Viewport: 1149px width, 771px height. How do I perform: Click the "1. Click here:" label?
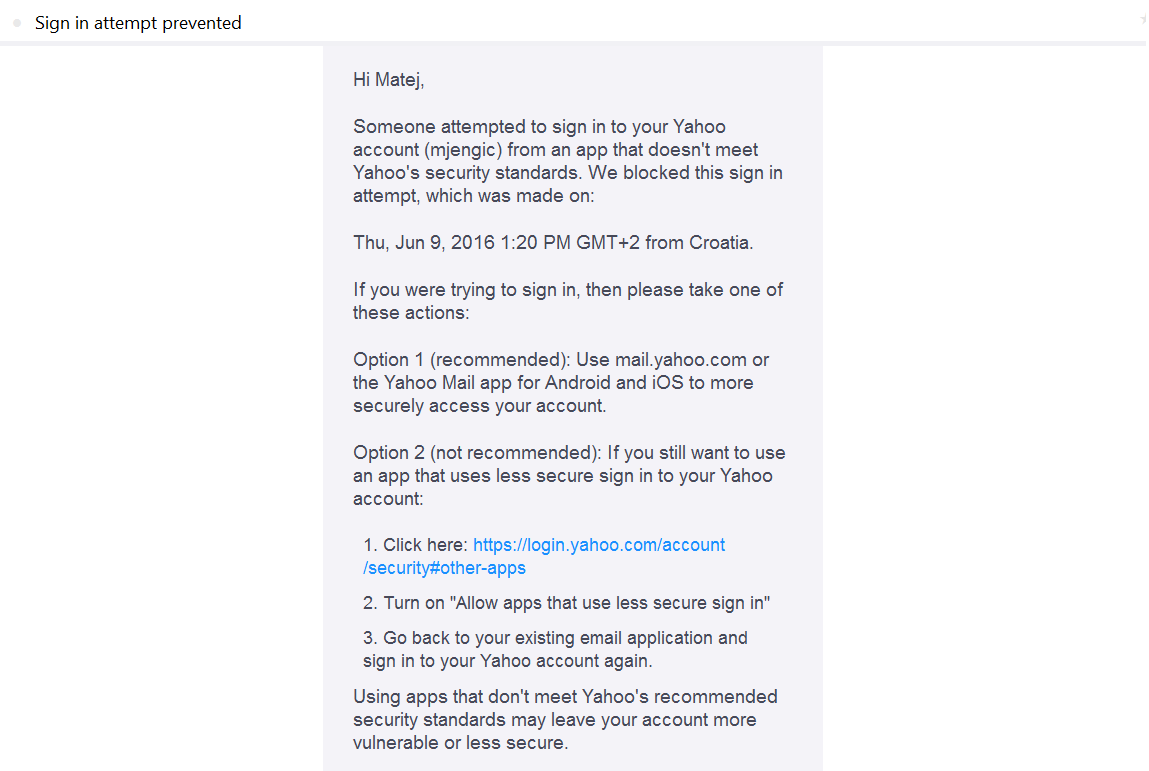click(415, 545)
